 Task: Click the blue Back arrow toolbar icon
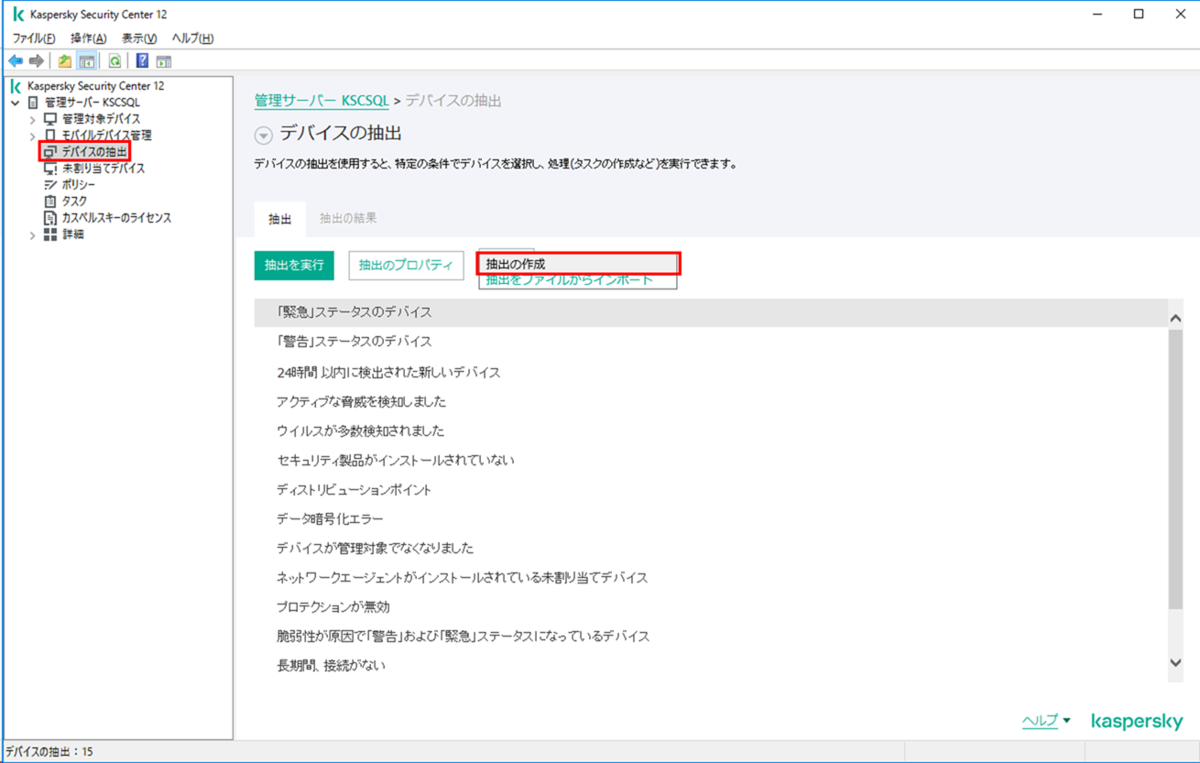click(x=15, y=61)
